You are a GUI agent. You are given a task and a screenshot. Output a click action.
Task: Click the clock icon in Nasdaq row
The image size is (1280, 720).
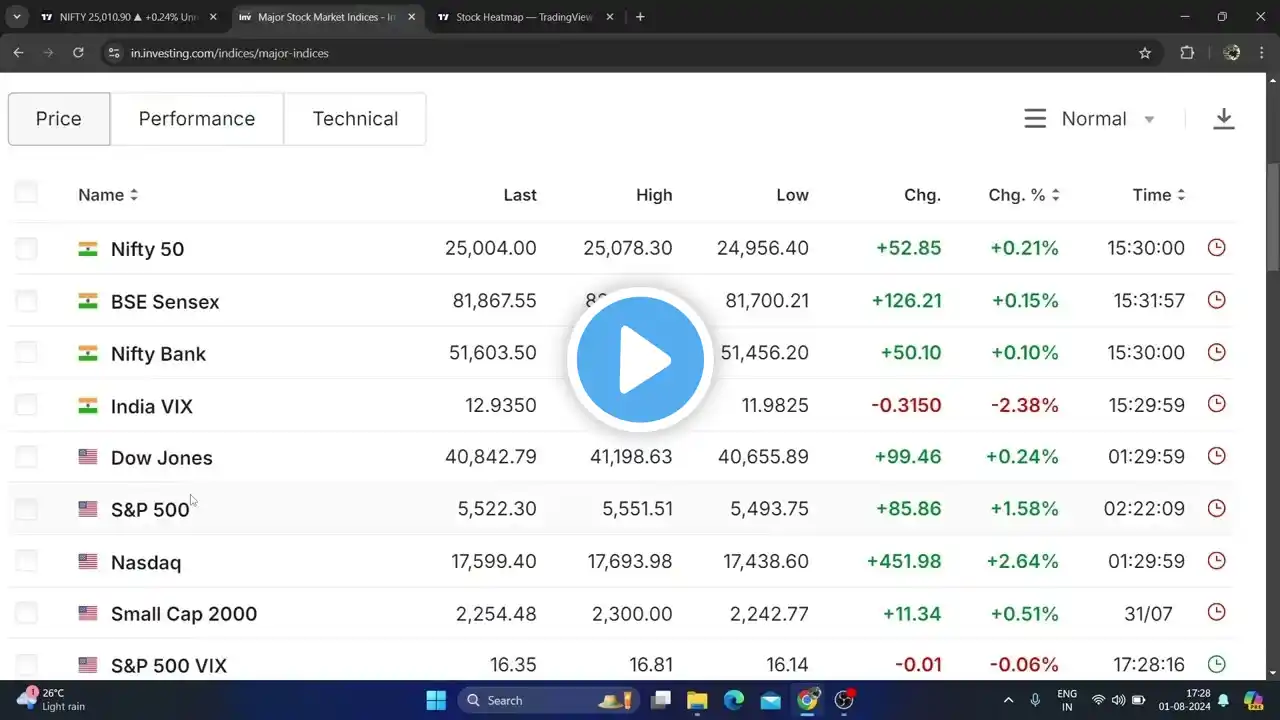click(x=1216, y=561)
